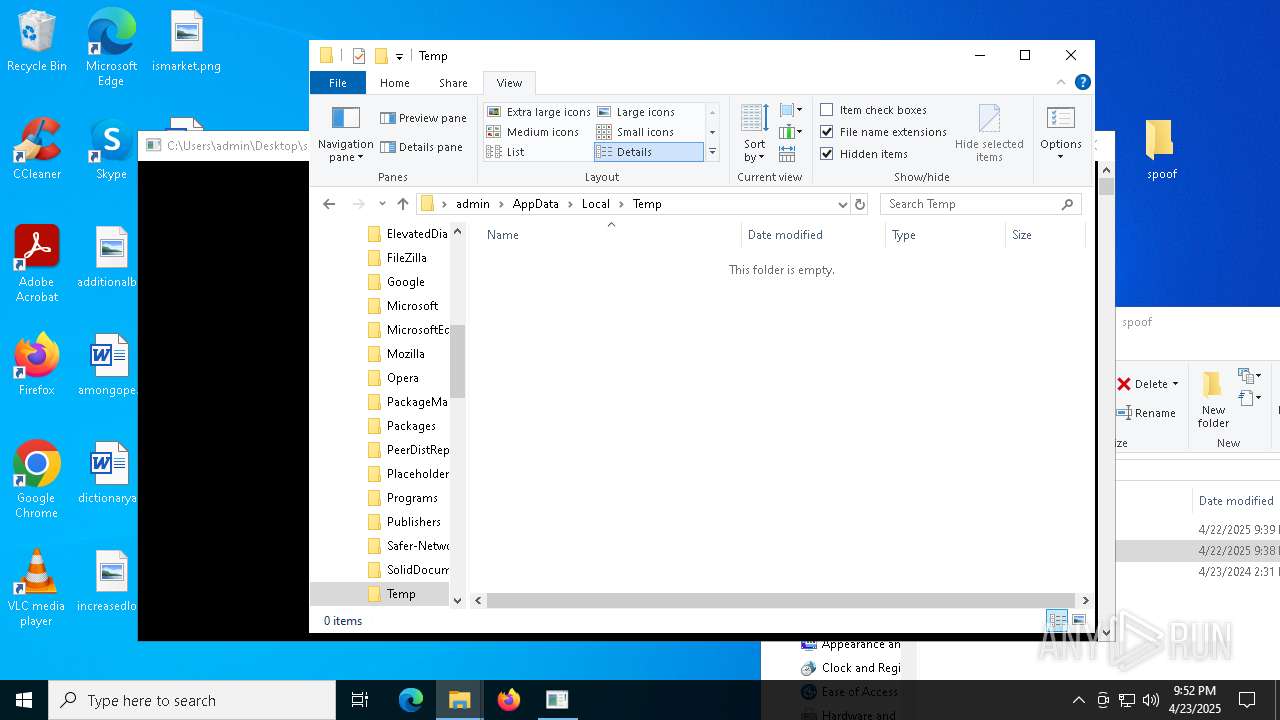Toggle the Preview pane
The image size is (1280, 720).
(423, 118)
